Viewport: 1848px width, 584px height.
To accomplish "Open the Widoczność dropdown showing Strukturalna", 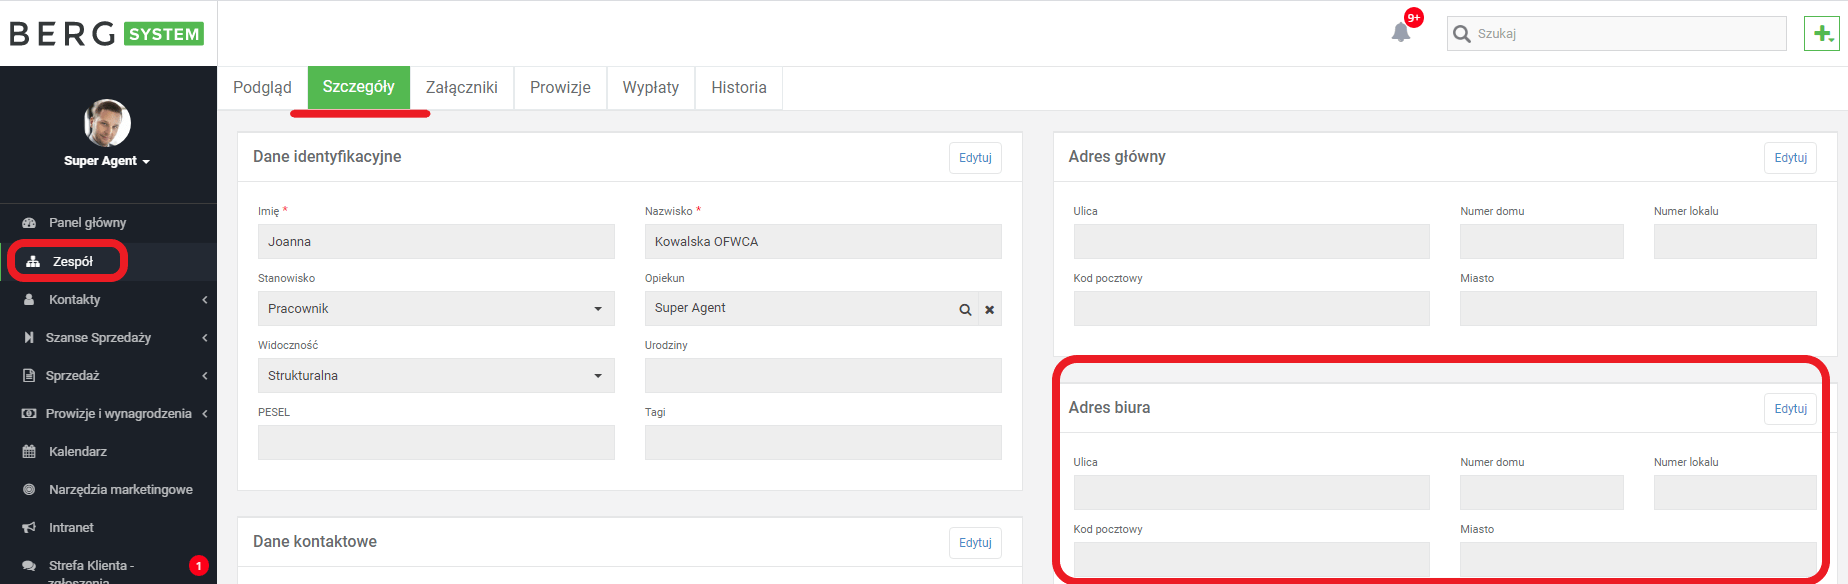I will (436, 375).
